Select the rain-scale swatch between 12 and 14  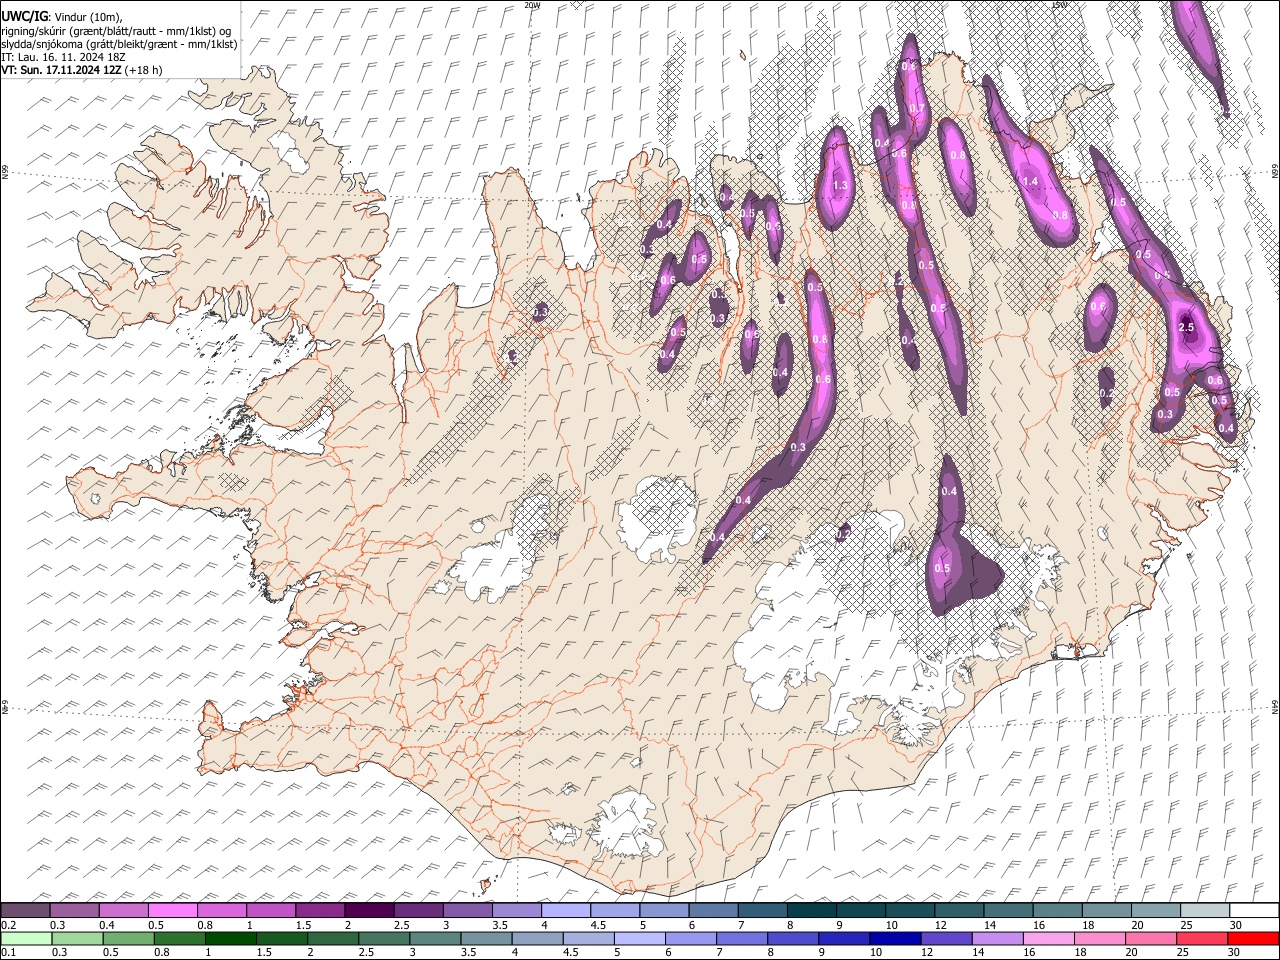945,938
